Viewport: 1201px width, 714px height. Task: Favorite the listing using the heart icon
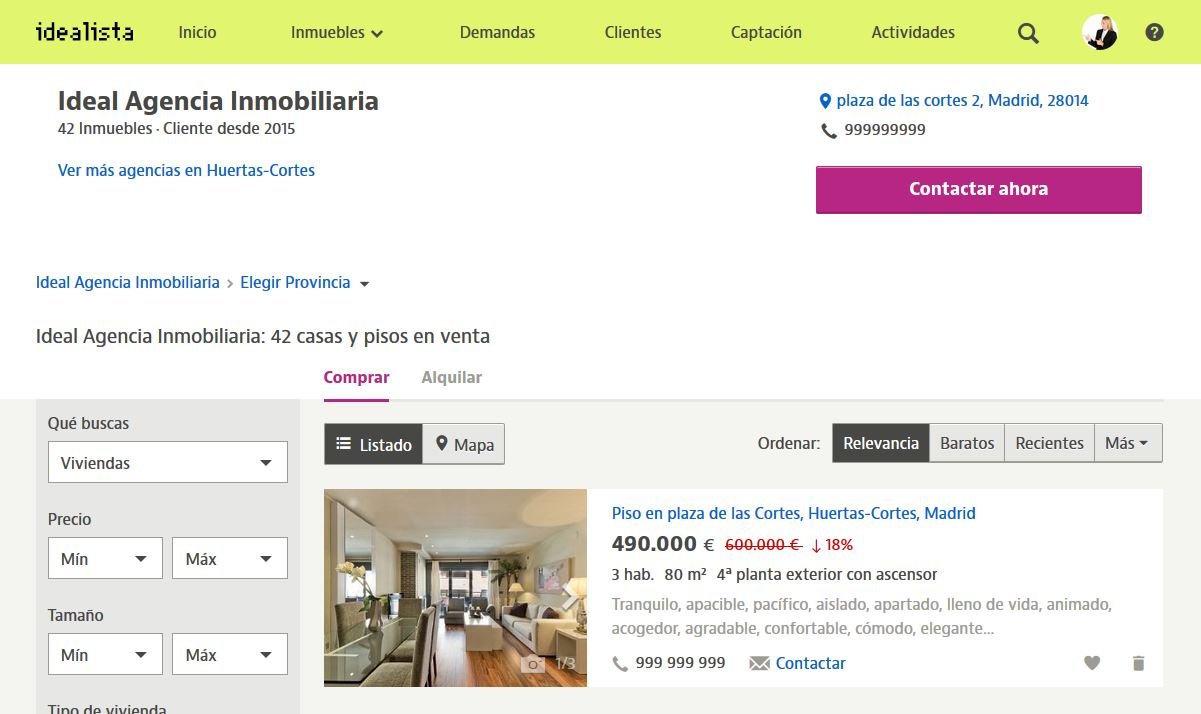[x=1092, y=663]
